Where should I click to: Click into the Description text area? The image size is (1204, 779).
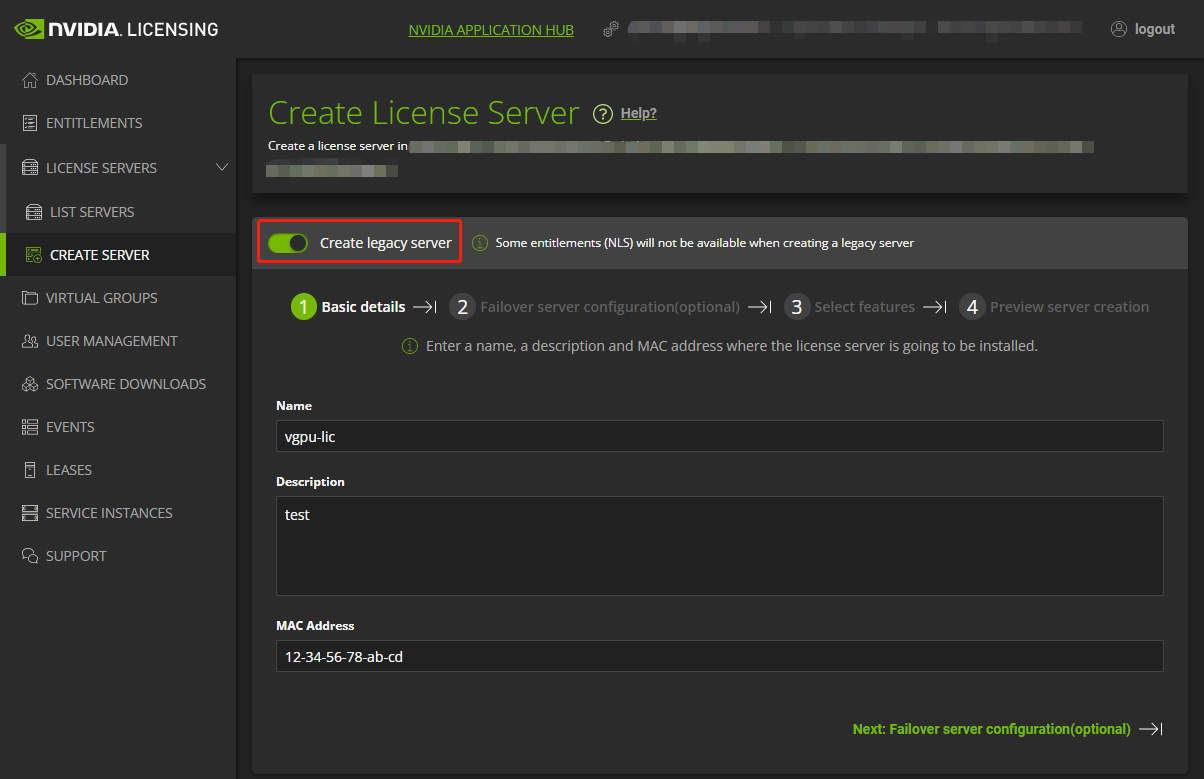720,546
